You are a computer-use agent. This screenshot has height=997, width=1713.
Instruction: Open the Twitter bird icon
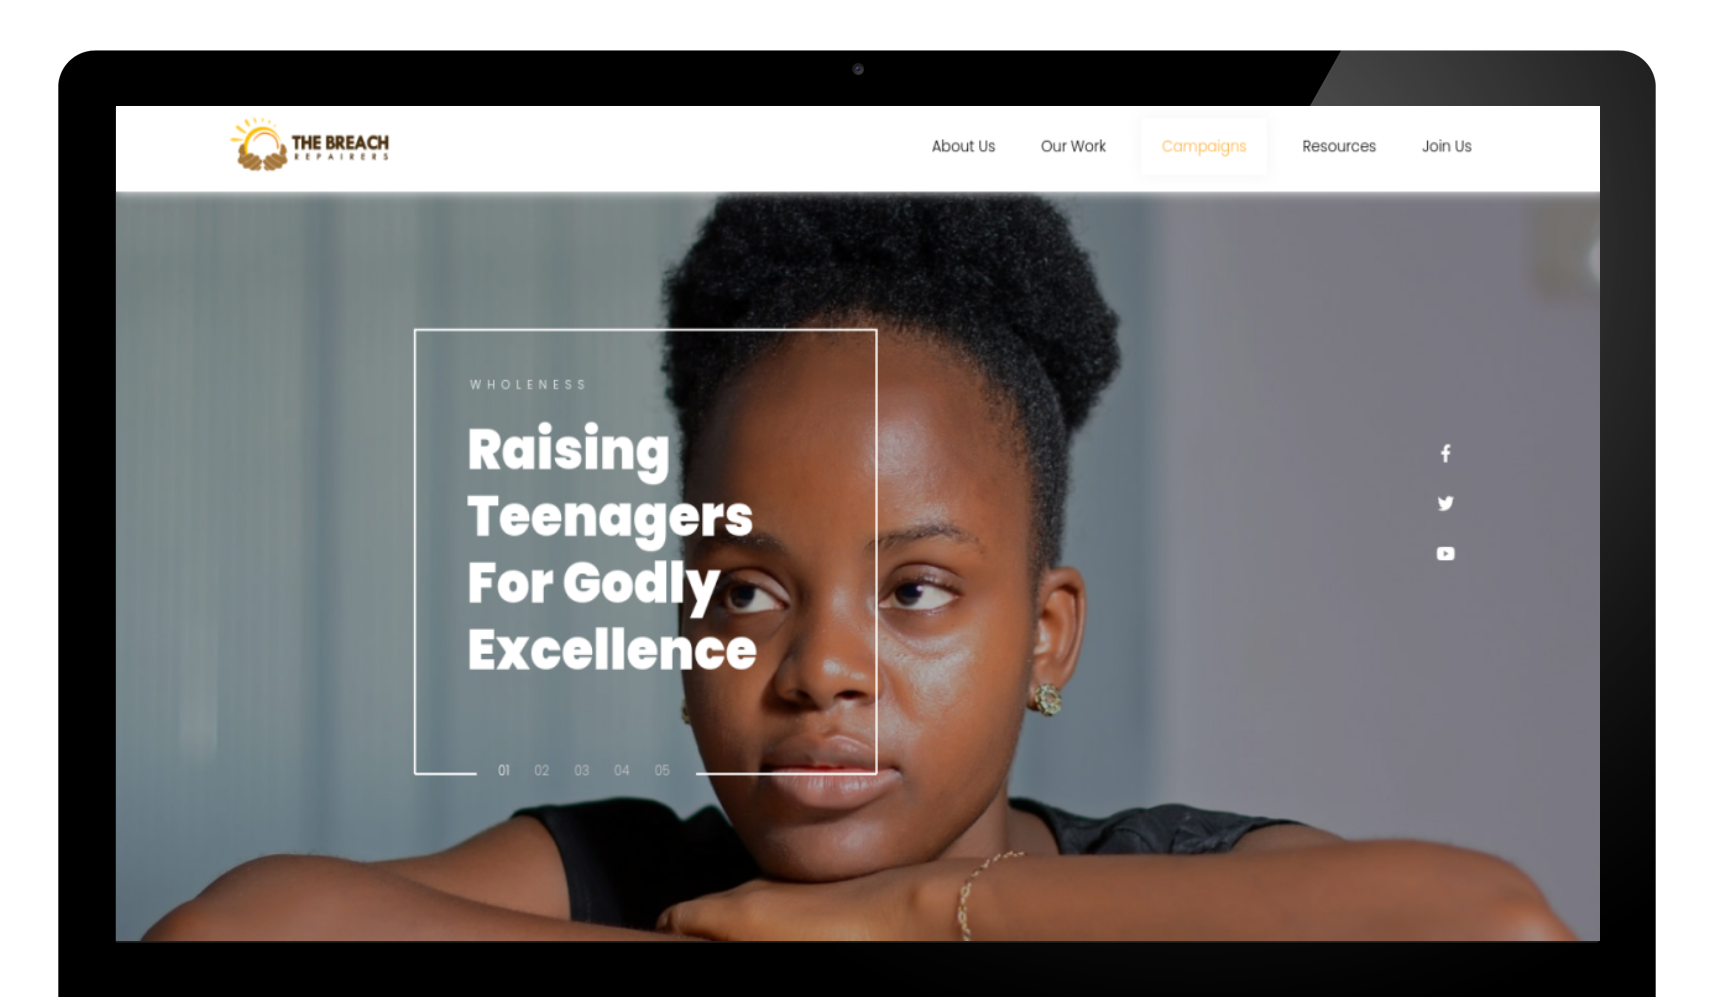click(x=1445, y=503)
